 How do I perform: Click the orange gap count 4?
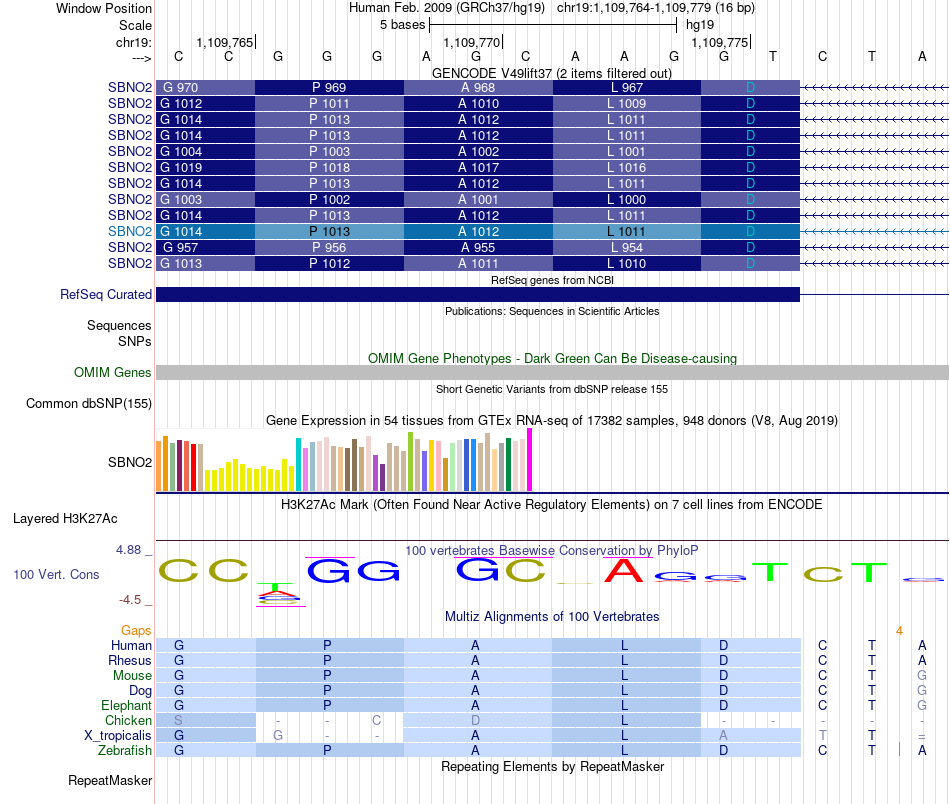click(x=900, y=631)
